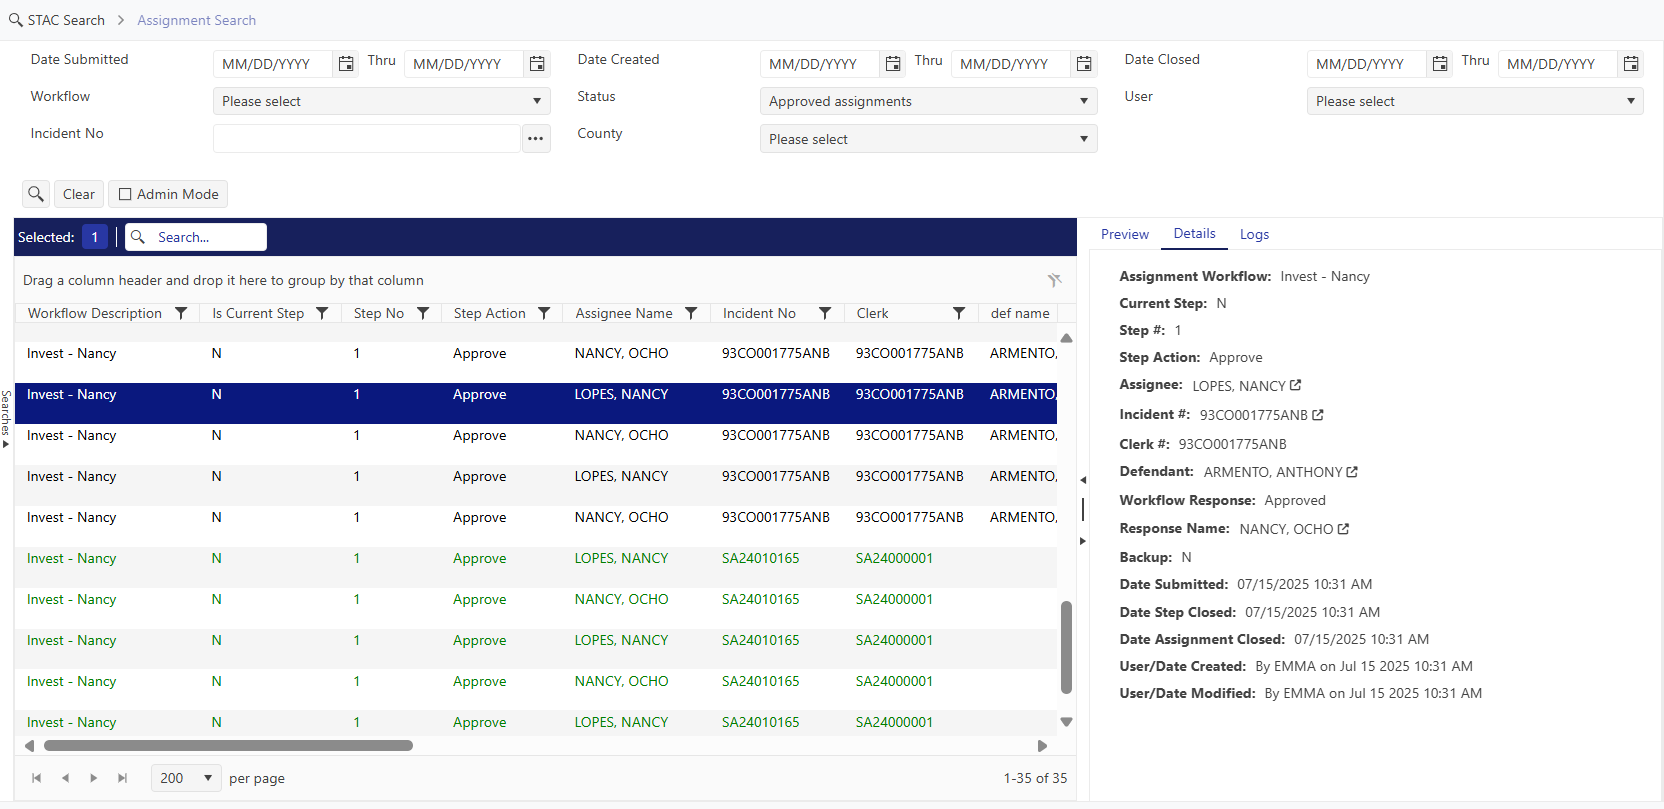Click the grid's horizontal scrollbar thumb
Screen dimensions: 1664x809
click(228, 746)
